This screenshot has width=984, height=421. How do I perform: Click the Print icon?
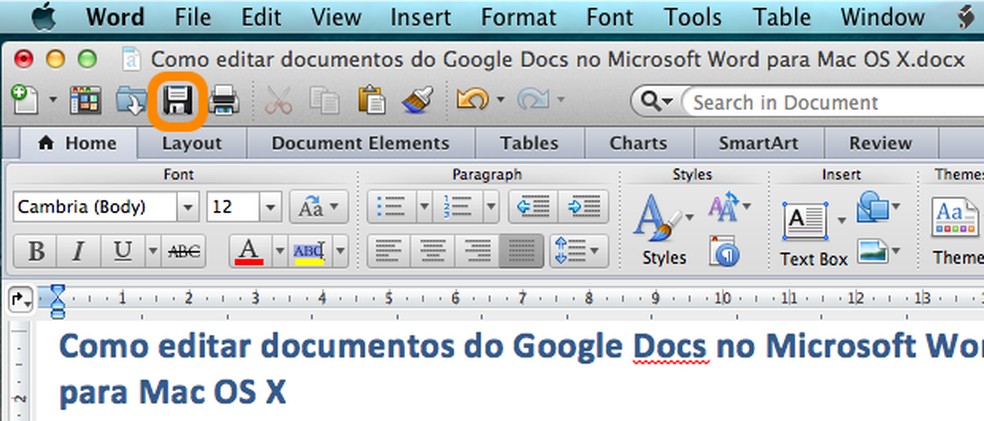tap(224, 100)
